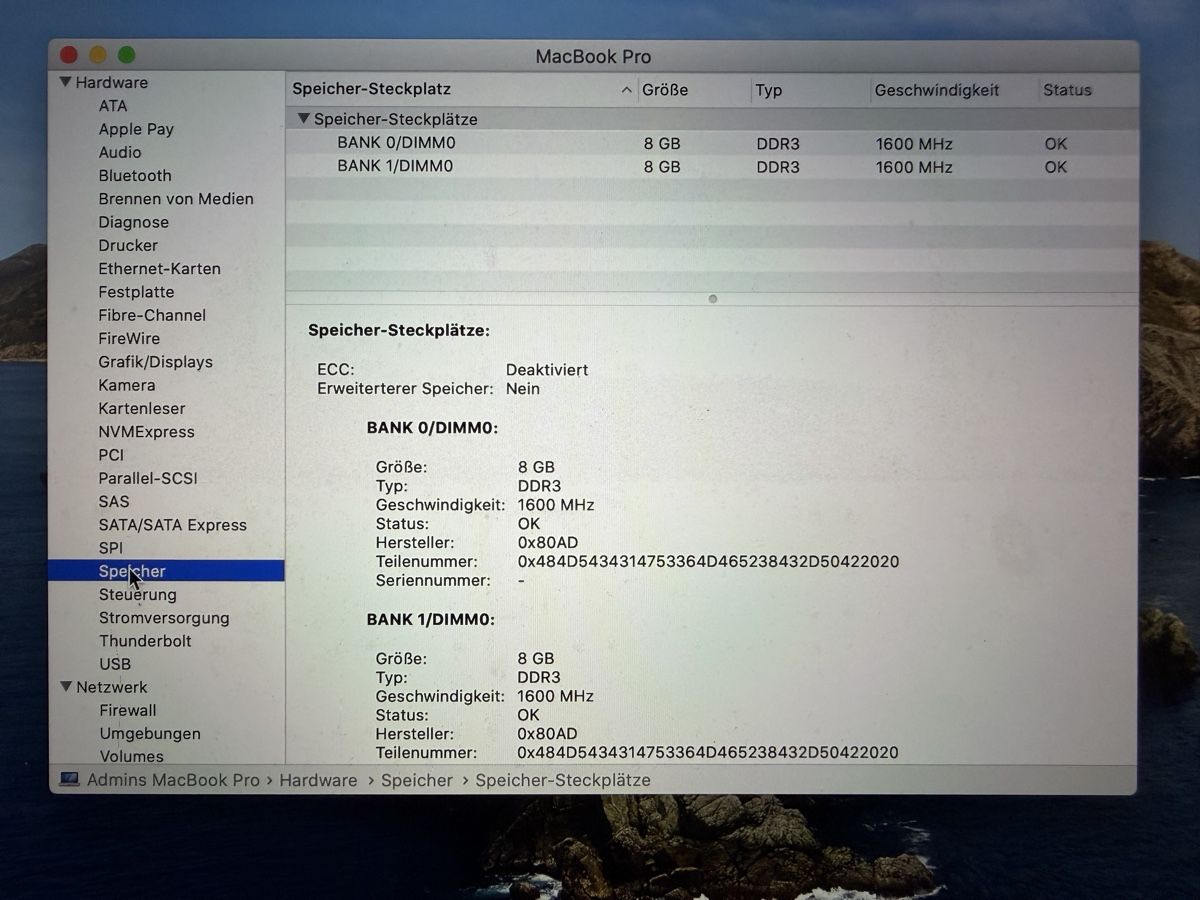Screen dimensions: 1200x900
Task: Toggle the sort direction arrow on Speicher-Steckplatz
Action: click(626, 90)
